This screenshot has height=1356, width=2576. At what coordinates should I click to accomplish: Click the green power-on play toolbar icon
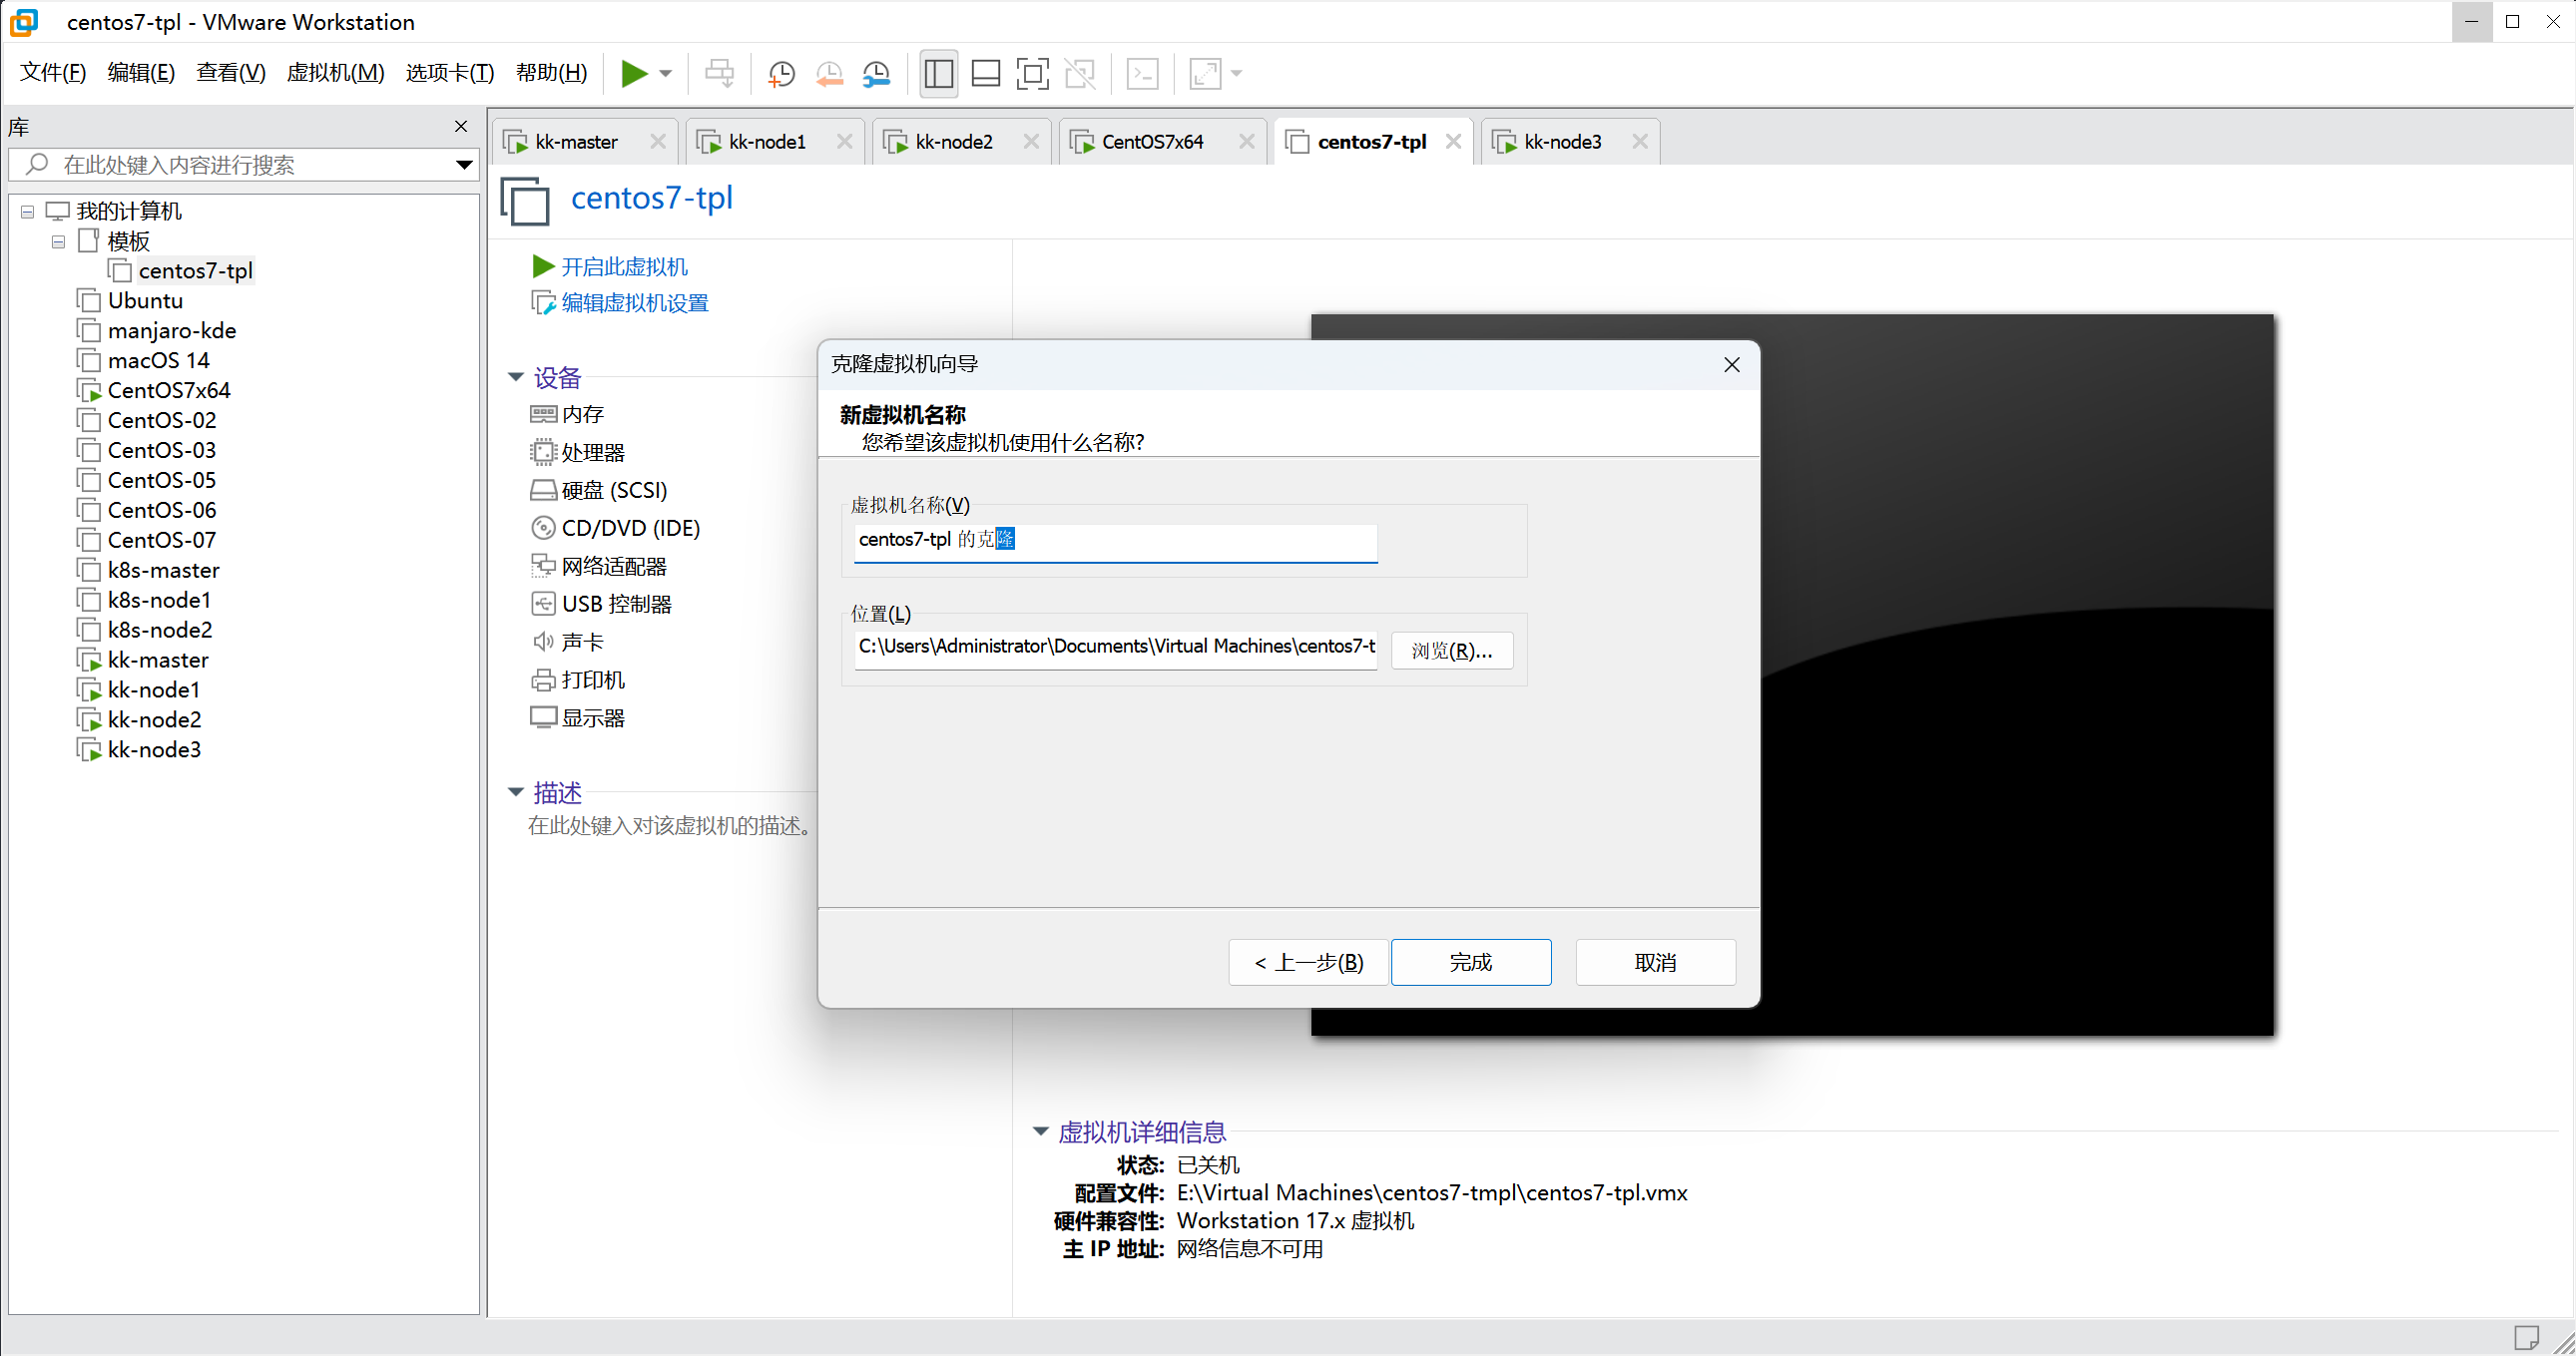[x=634, y=73]
